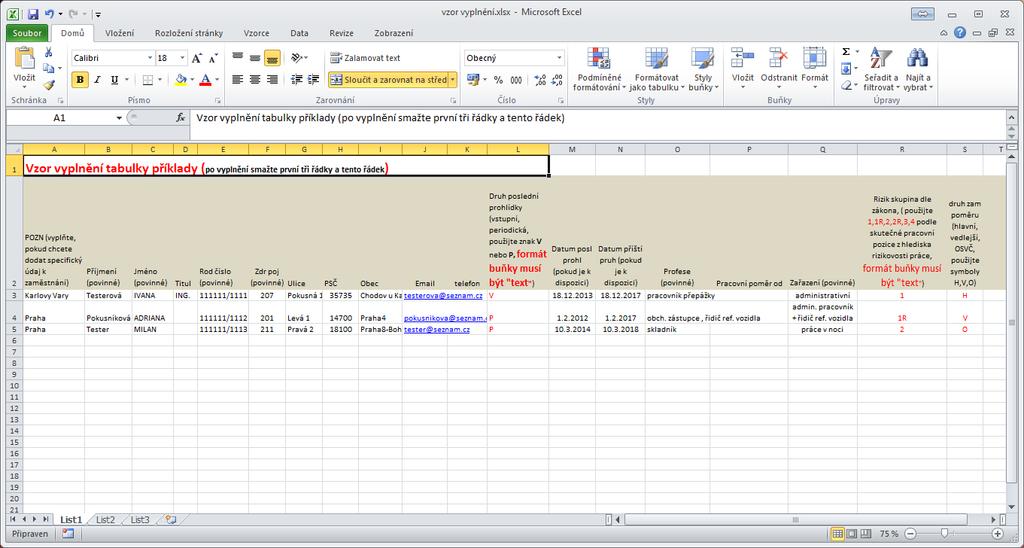The image size is (1024, 548).
Task: Open number format dropdown Obecný
Action: tap(559, 58)
